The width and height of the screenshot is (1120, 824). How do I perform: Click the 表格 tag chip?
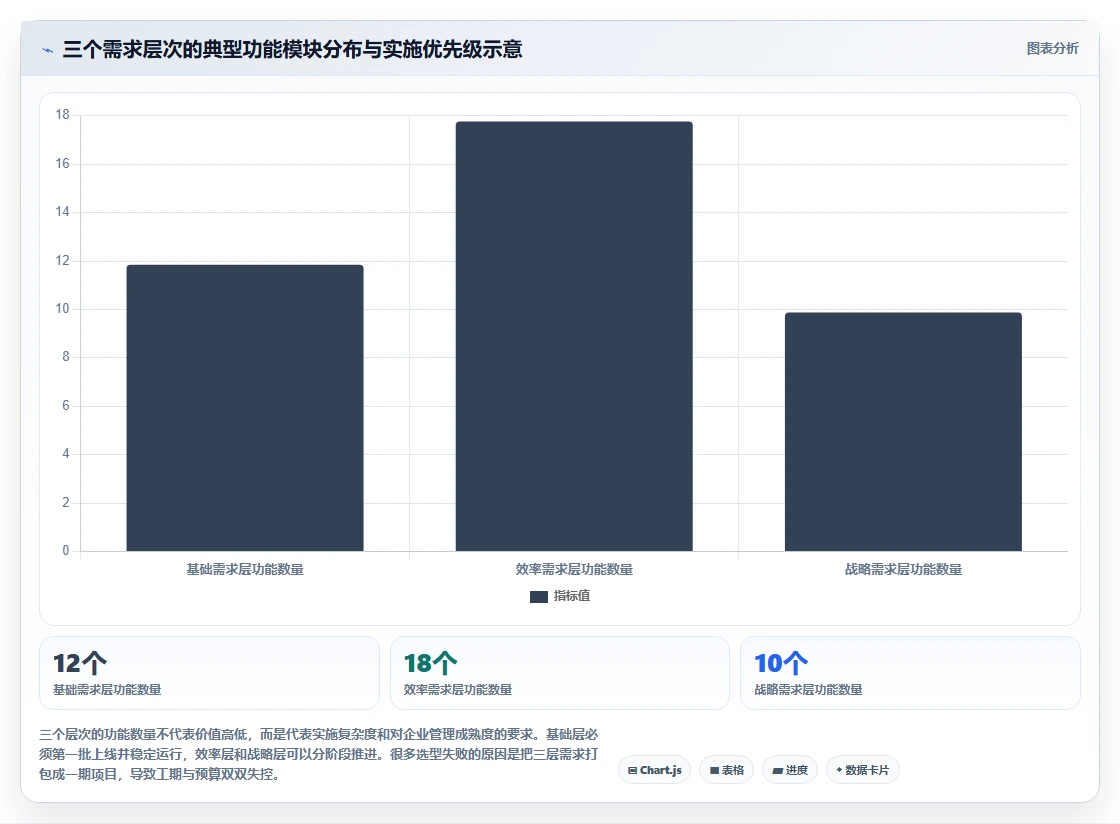[726, 770]
